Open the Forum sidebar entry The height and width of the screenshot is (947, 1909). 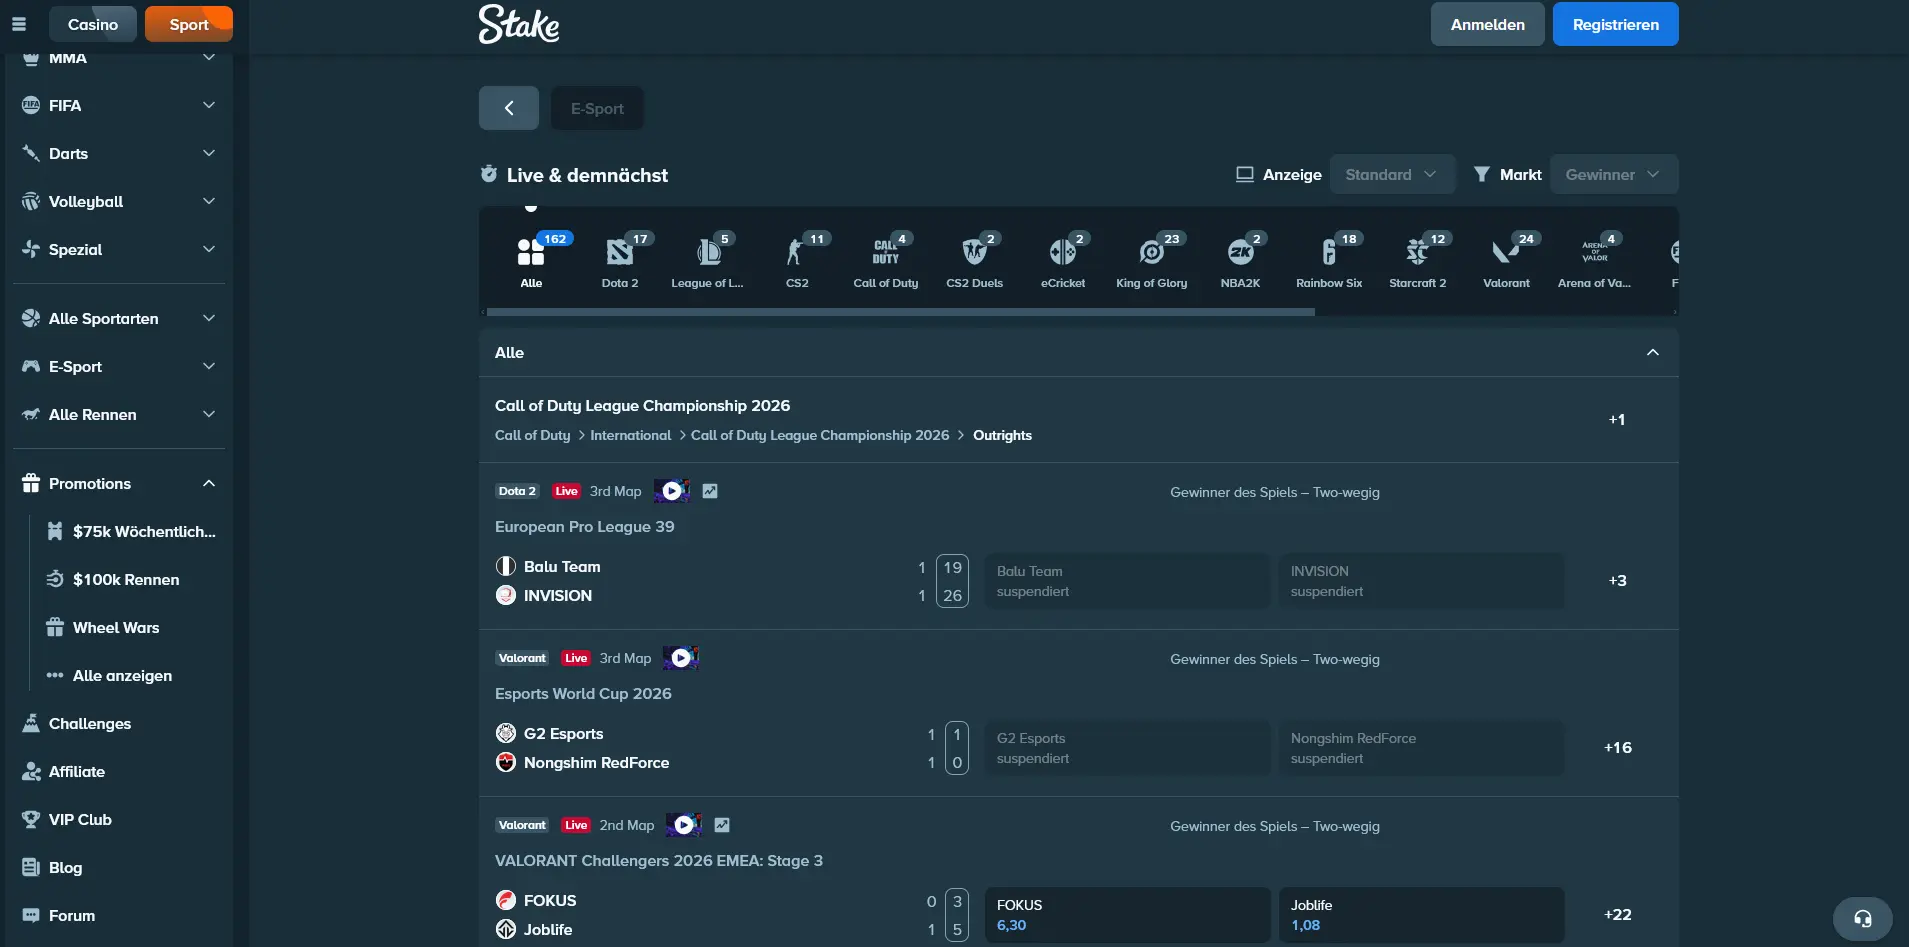pos(118,915)
